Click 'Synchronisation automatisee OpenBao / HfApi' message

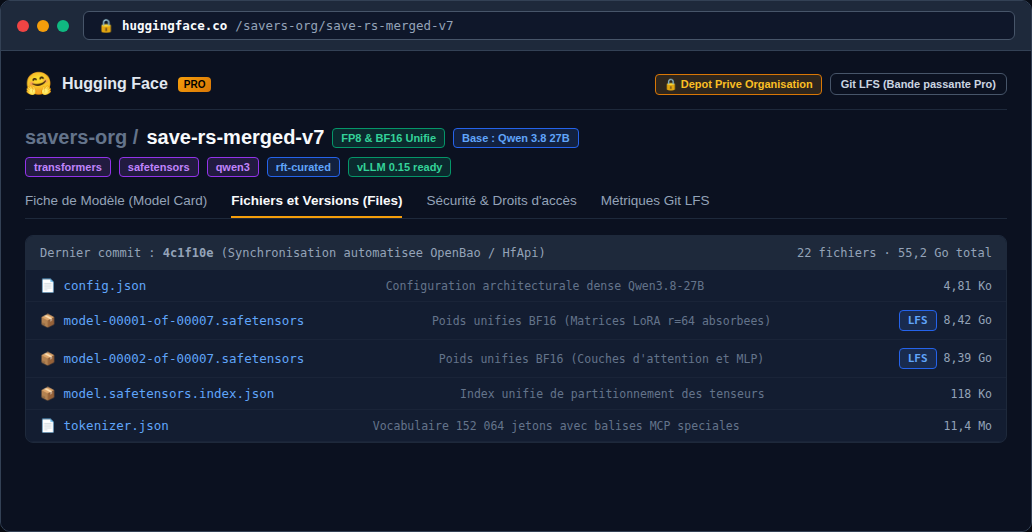[383, 253]
